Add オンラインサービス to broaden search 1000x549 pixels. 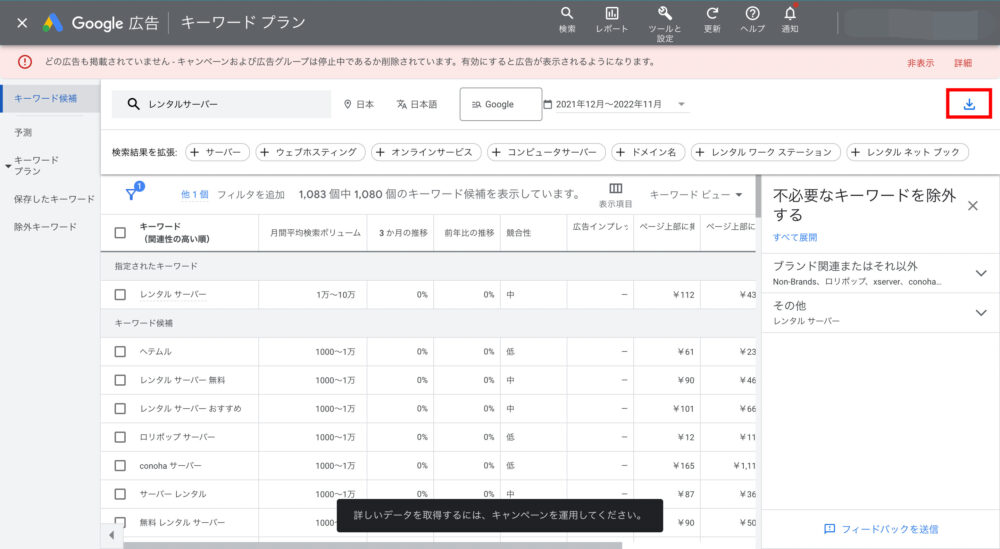click(425, 152)
